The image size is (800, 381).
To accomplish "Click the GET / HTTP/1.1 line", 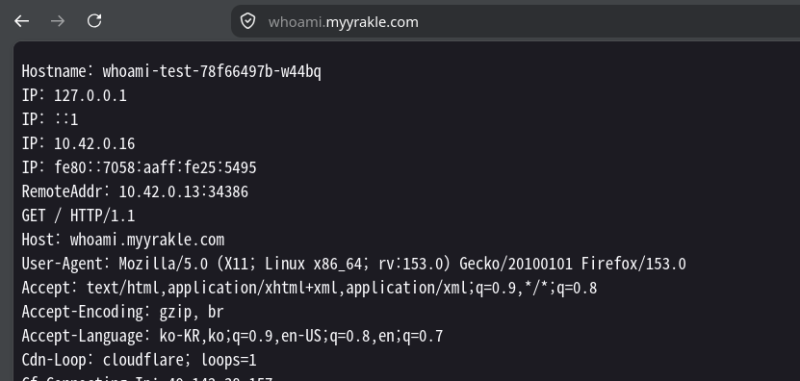I will (78, 216).
